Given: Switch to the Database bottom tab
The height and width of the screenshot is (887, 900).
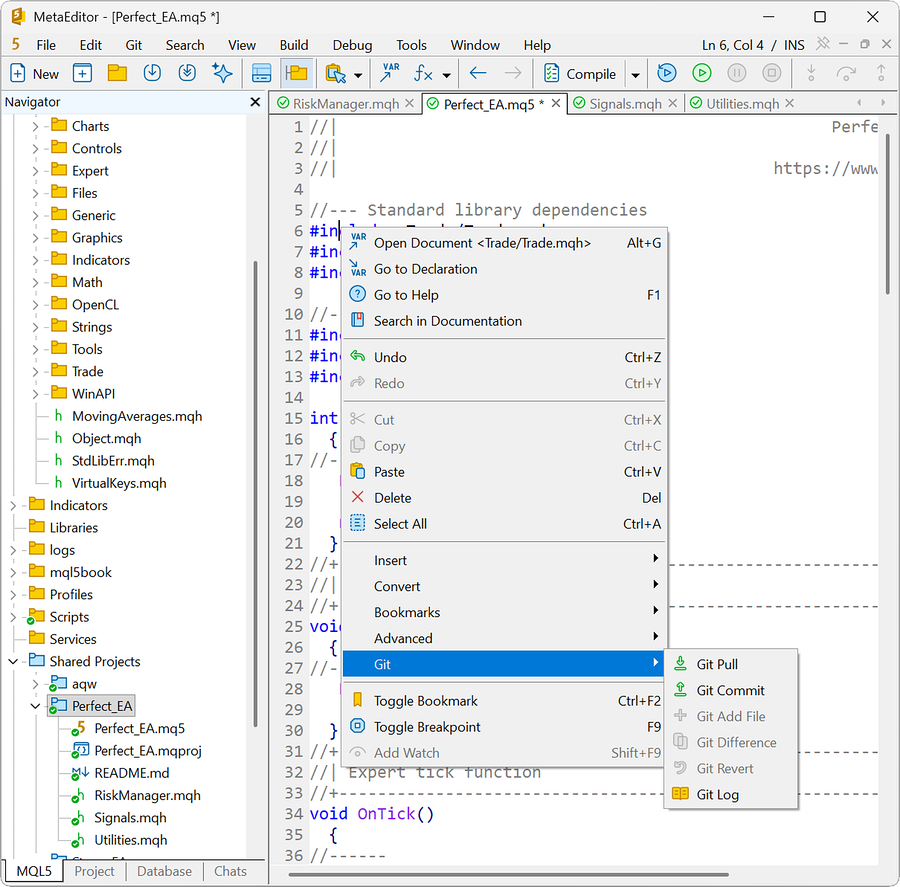Looking at the screenshot, I should (164, 871).
